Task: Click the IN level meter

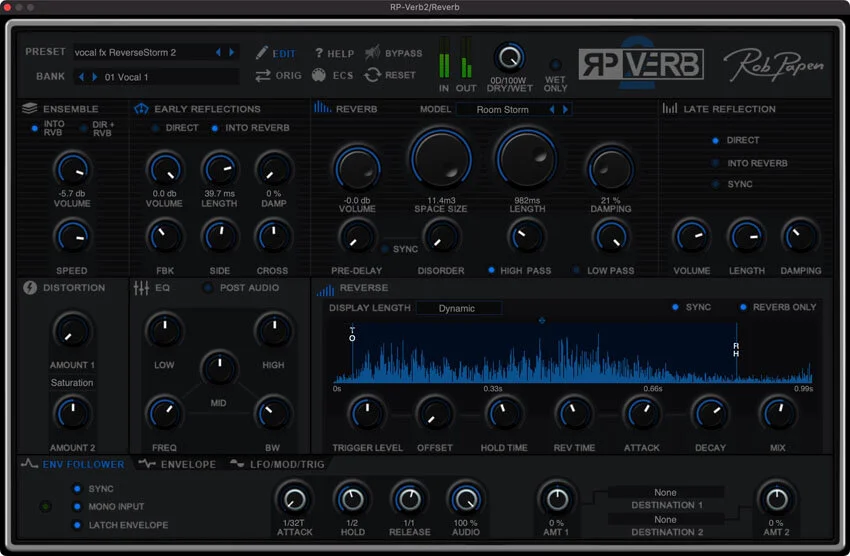Action: click(444, 59)
